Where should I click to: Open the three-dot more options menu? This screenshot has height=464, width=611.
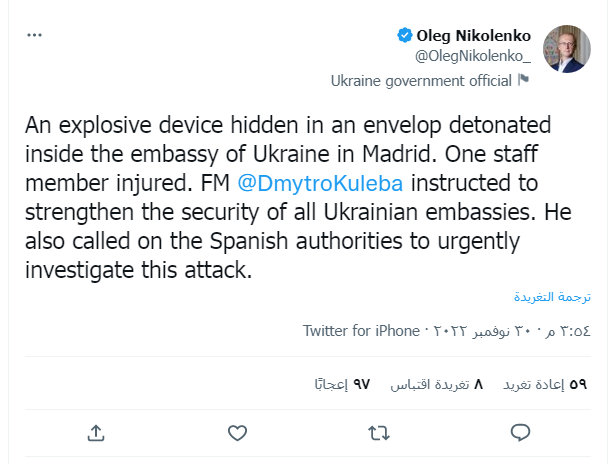[36, 35]
